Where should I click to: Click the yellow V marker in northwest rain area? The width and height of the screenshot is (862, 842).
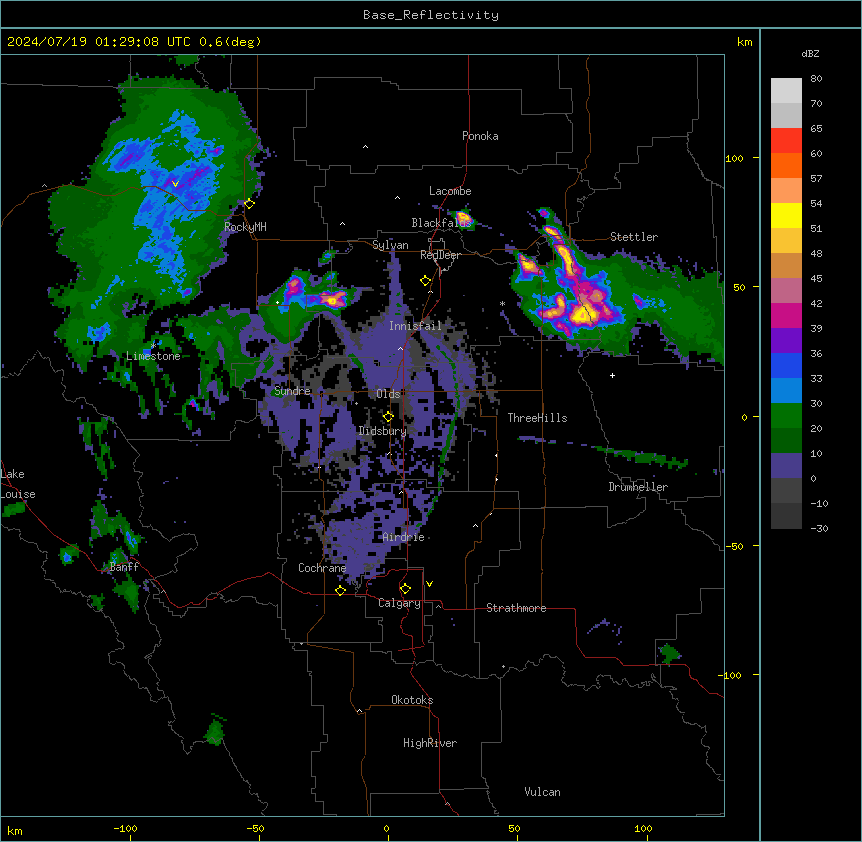175,184
